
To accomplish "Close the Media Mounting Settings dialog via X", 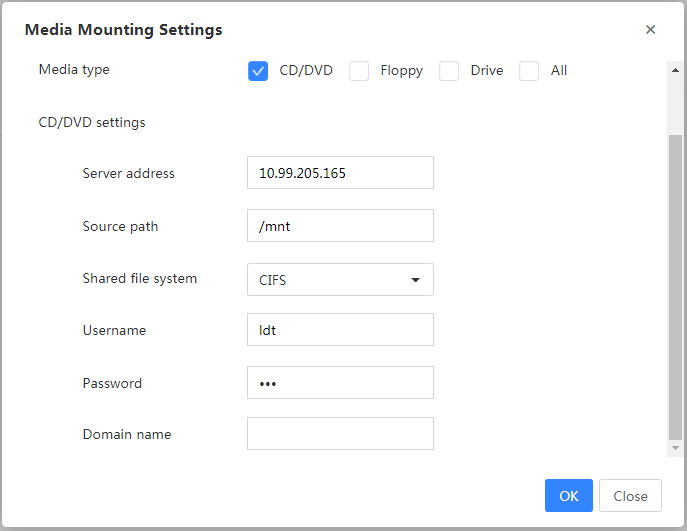I will click(x=650, y=29).
